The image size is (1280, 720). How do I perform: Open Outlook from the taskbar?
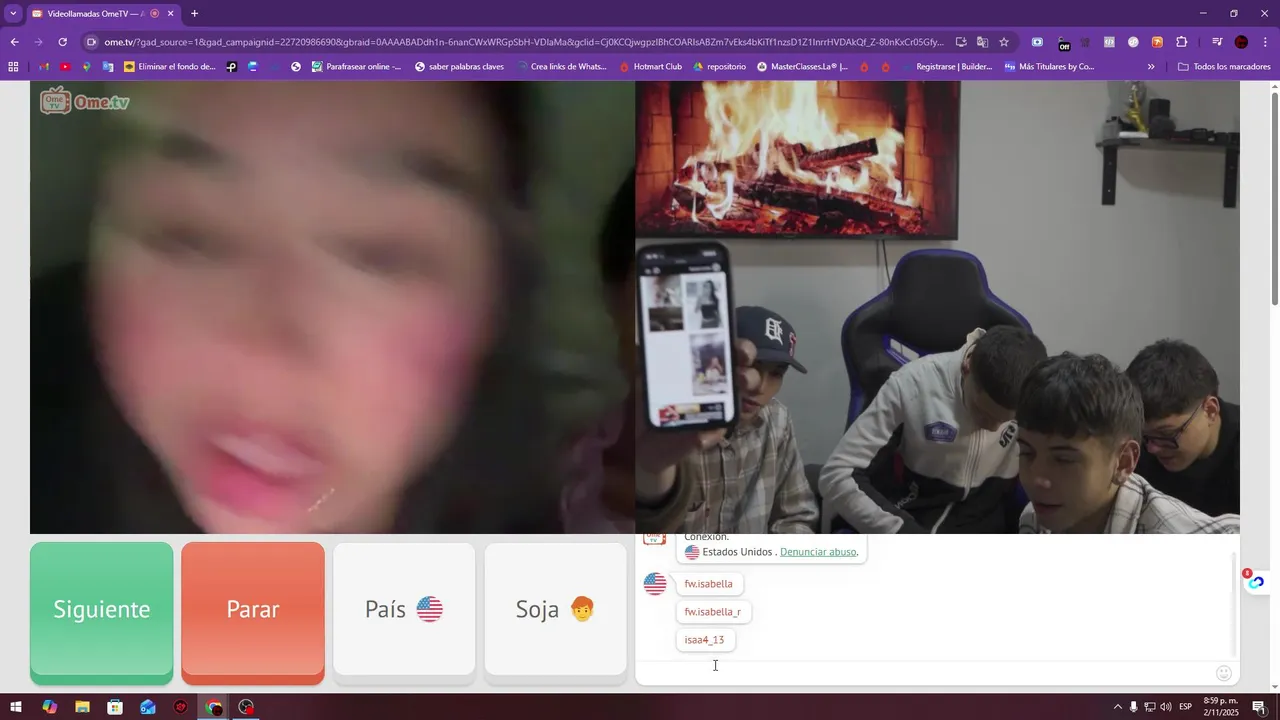[x=148, y=707]
